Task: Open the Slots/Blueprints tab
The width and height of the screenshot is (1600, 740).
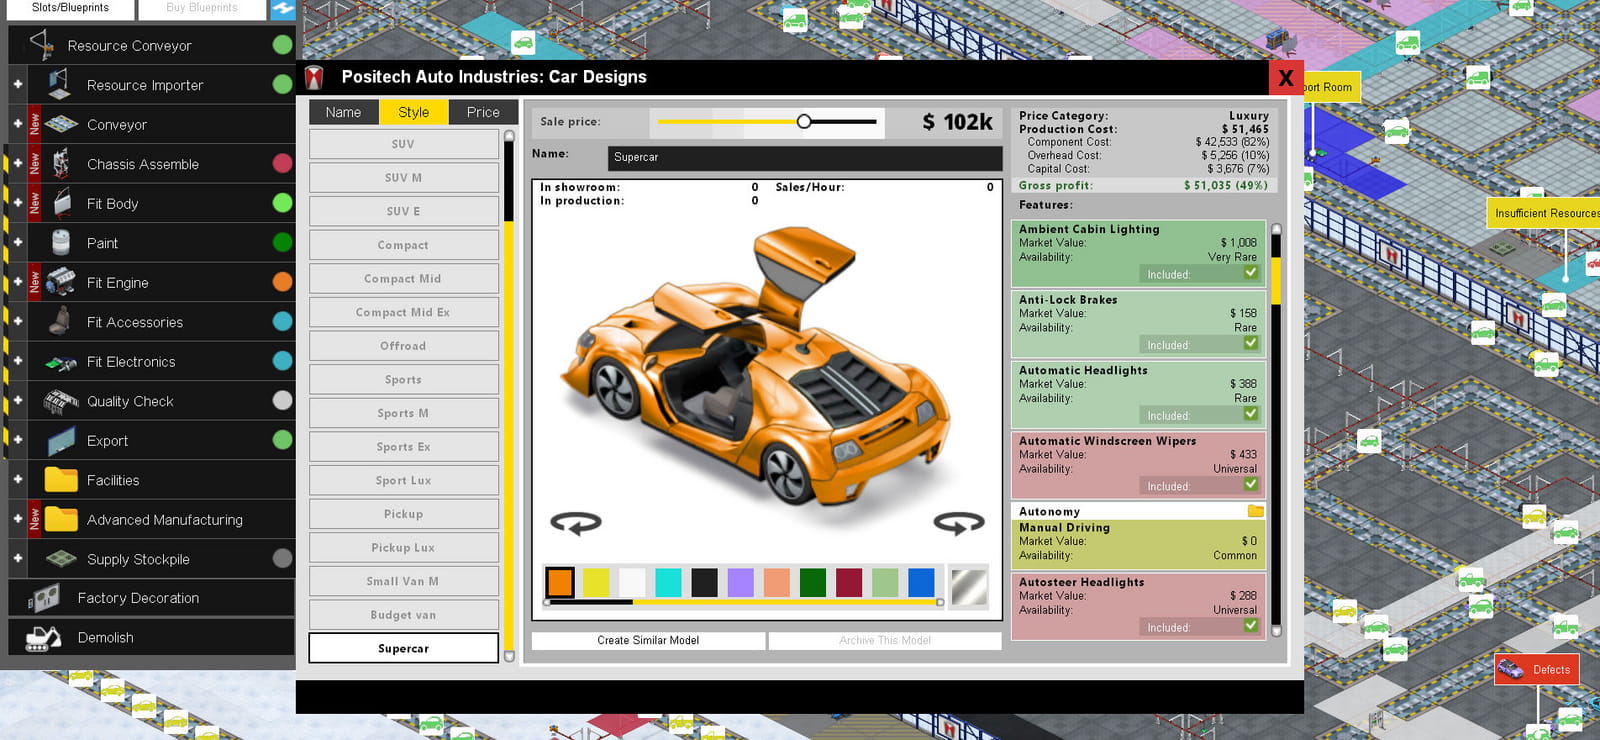Action: (x=70, y=8)
